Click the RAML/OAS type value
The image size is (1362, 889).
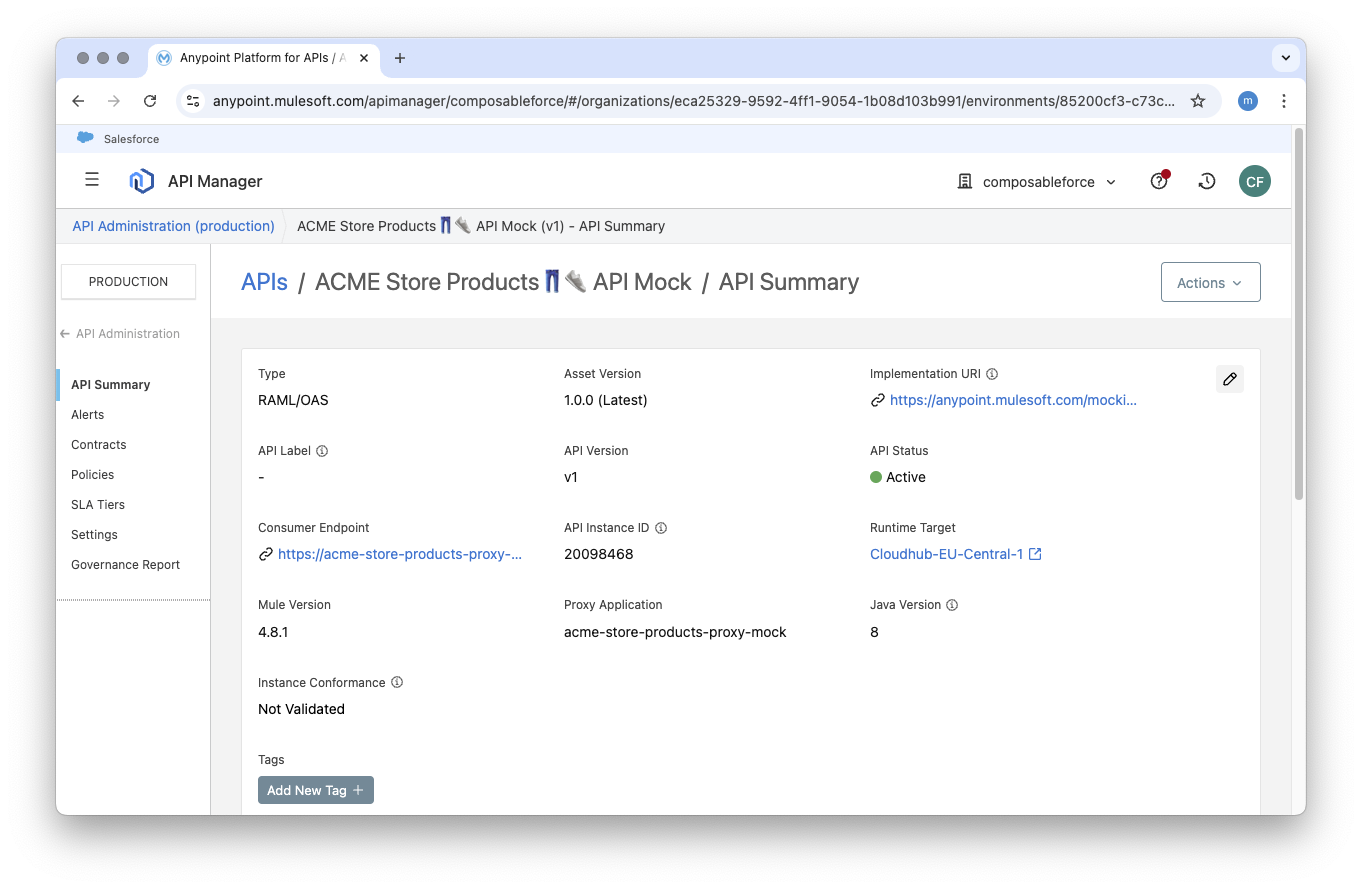coord(293,400)
